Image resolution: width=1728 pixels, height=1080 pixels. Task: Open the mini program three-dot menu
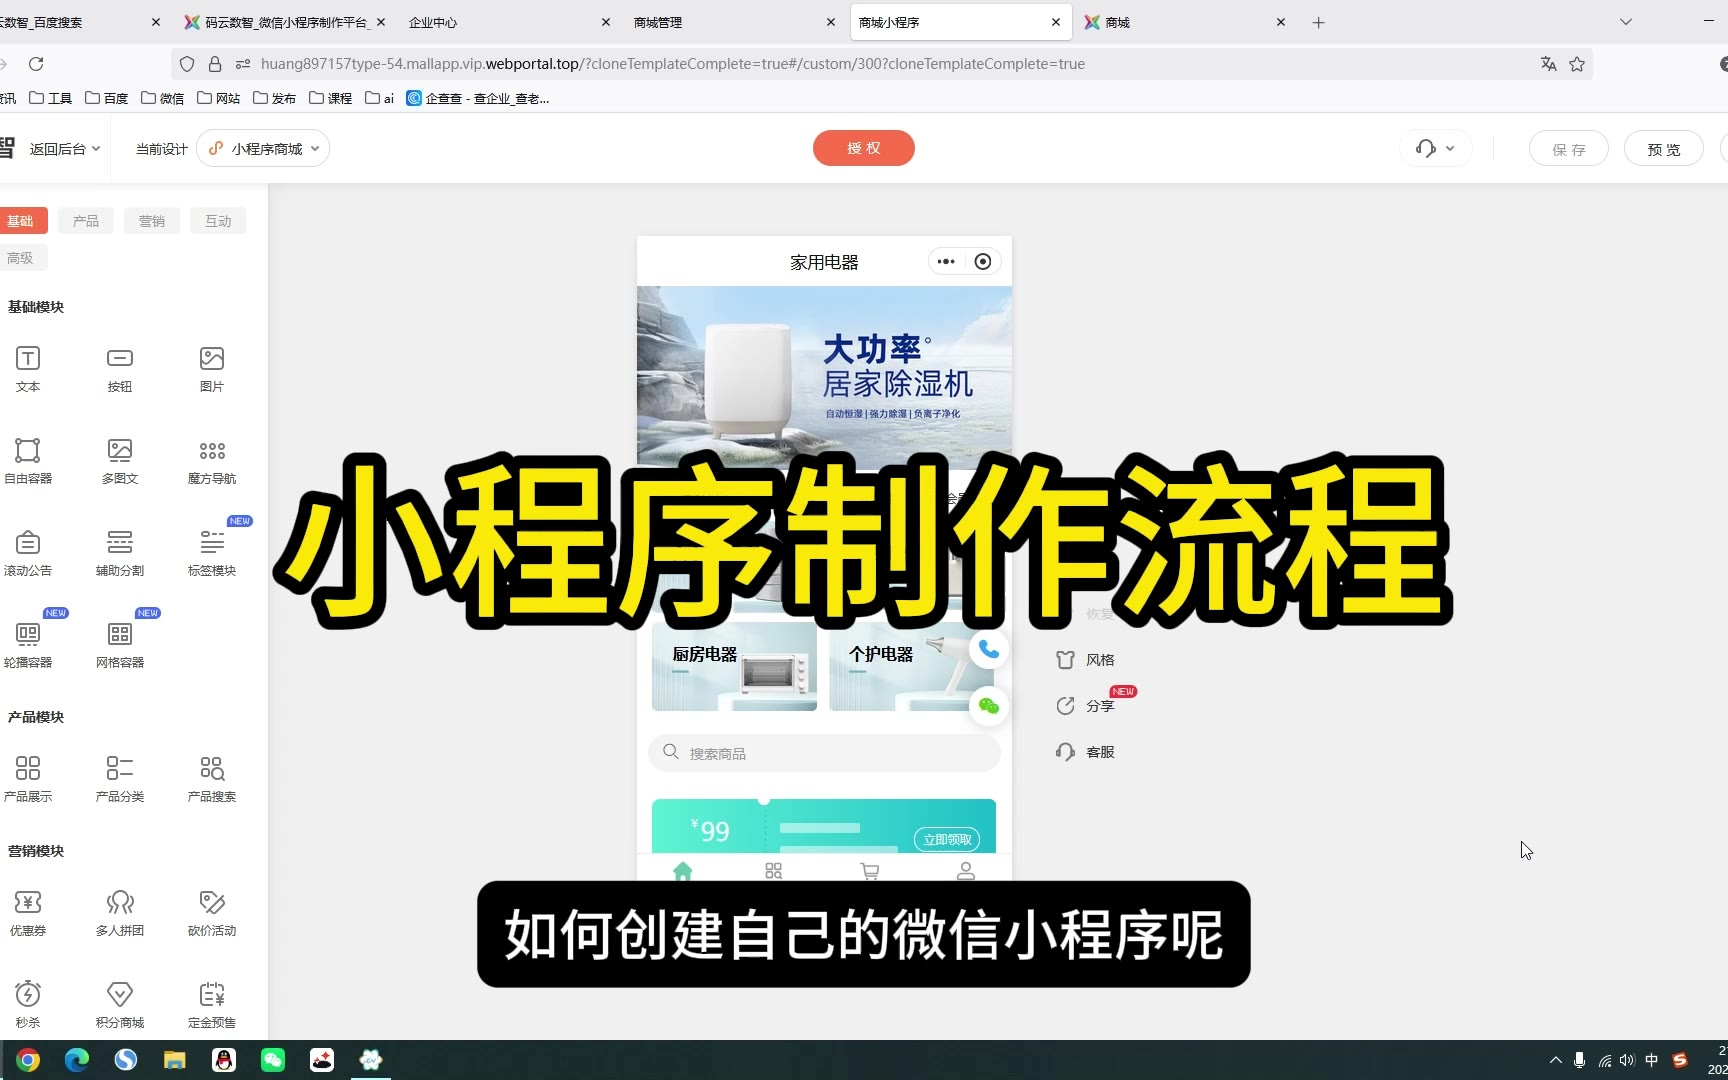946,262
